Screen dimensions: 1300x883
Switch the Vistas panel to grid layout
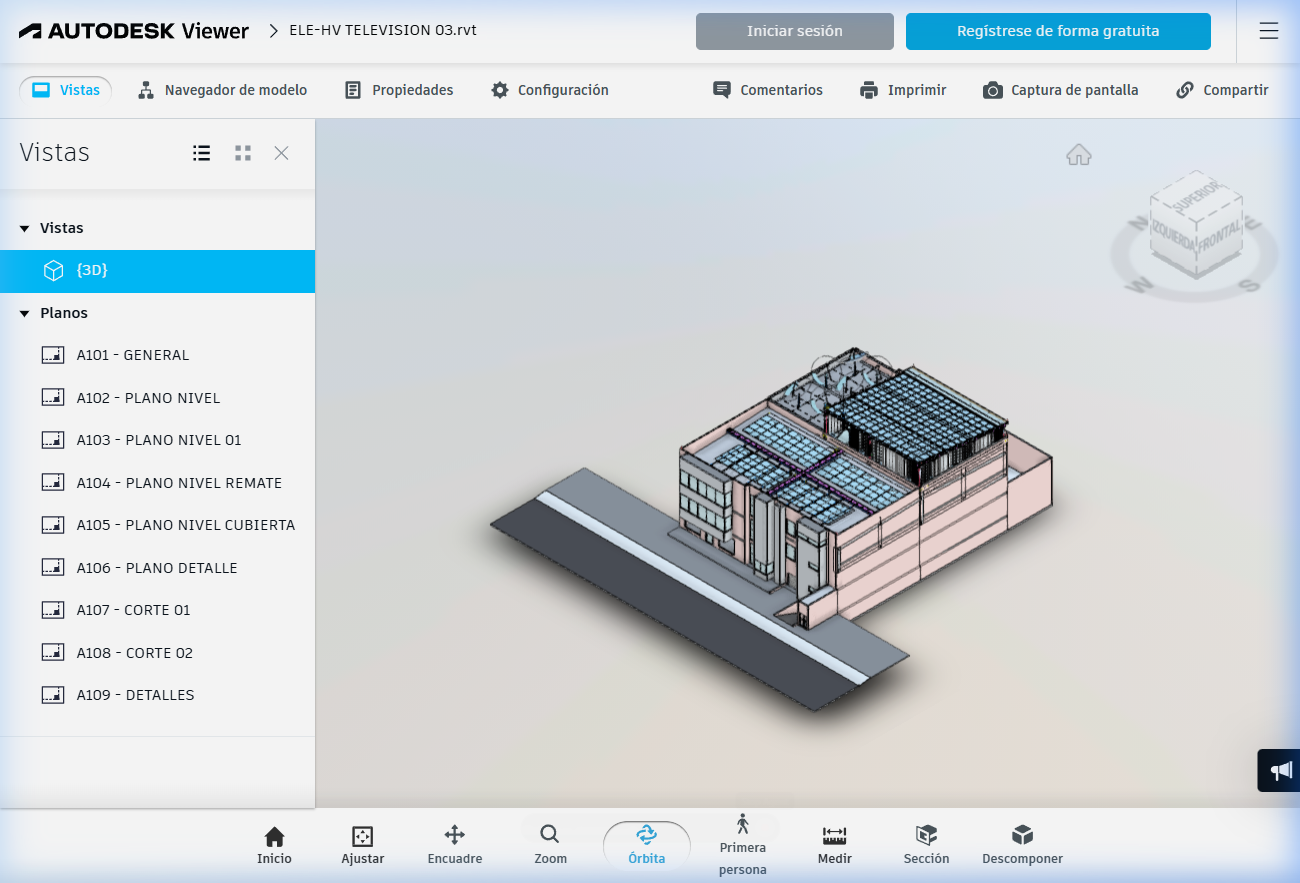(x=243, y=153)
